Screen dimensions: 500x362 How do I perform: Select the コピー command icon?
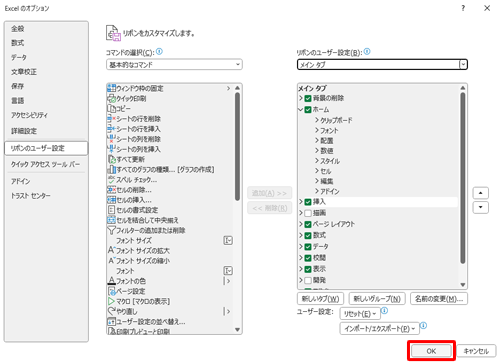coord(111,108)
